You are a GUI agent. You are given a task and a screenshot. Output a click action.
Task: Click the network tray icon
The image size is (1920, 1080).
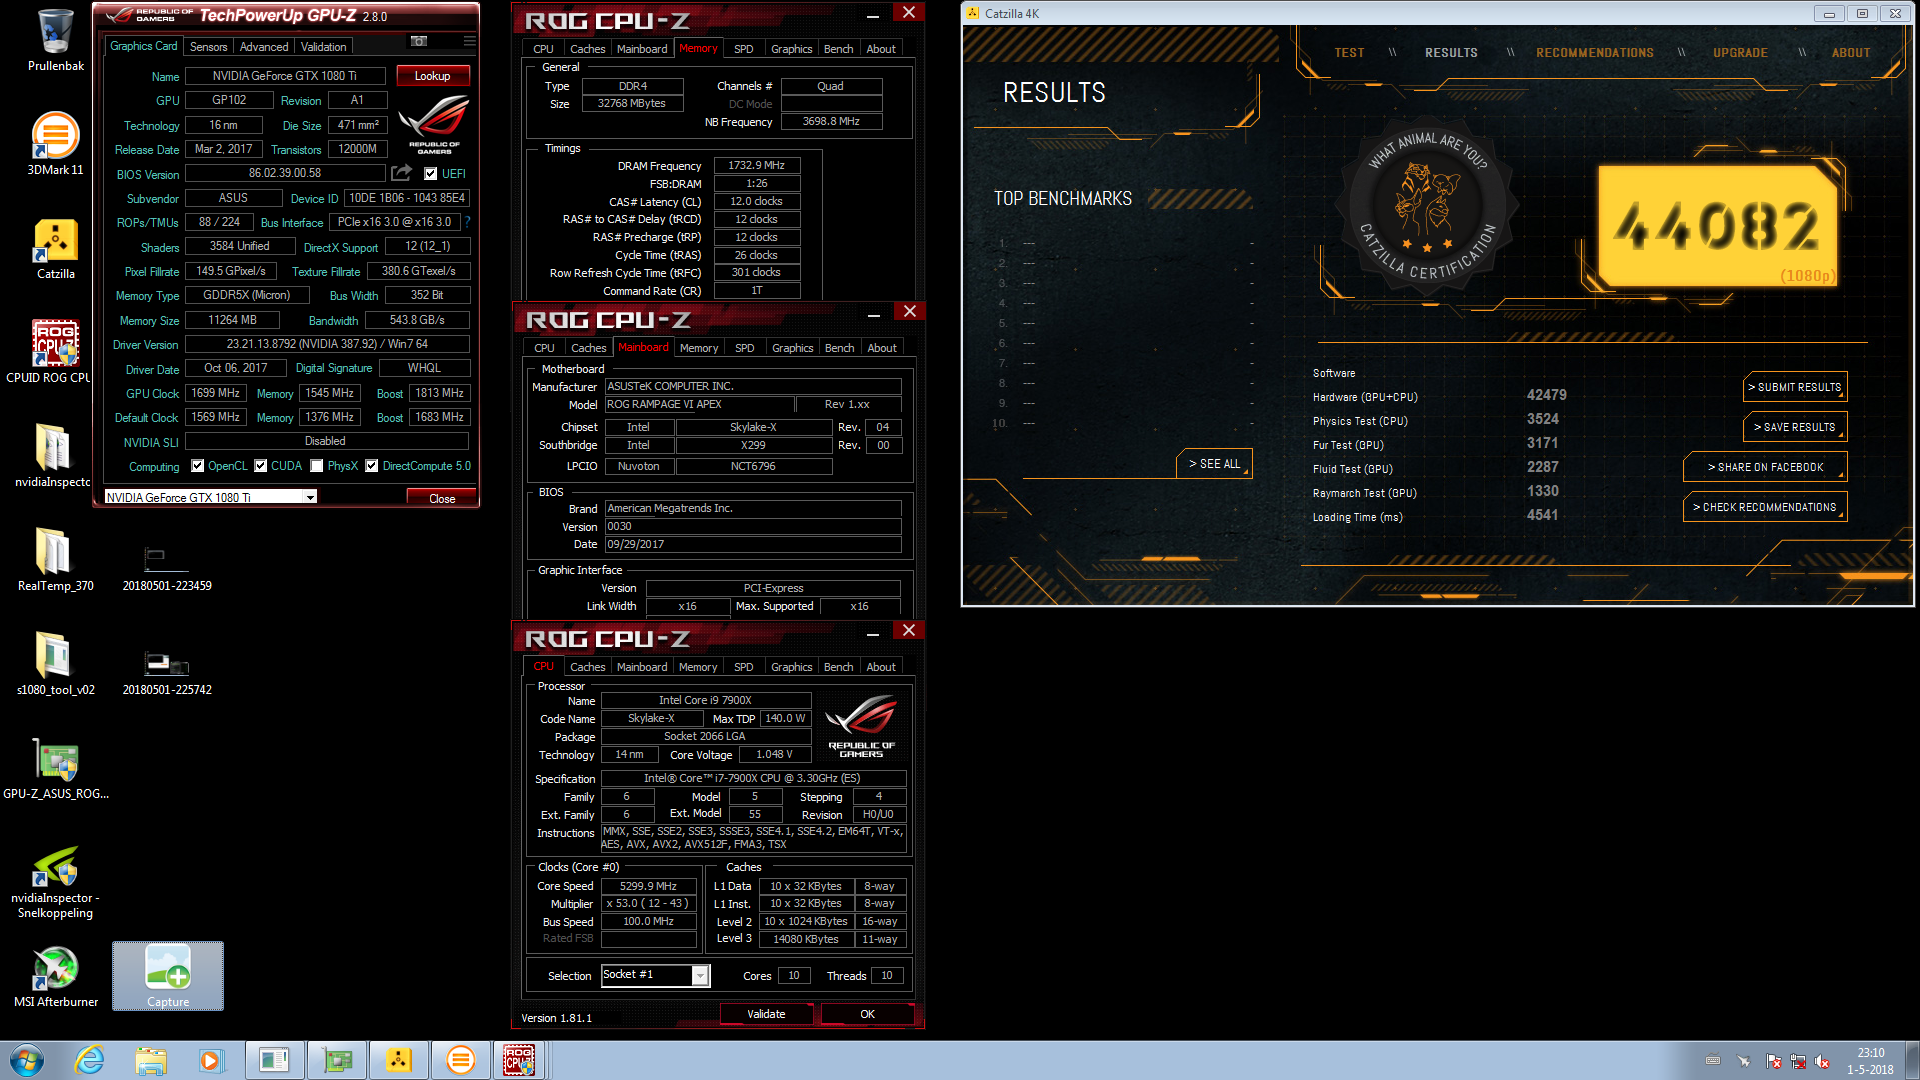pyautogui.click(x=1797, y=1061)
